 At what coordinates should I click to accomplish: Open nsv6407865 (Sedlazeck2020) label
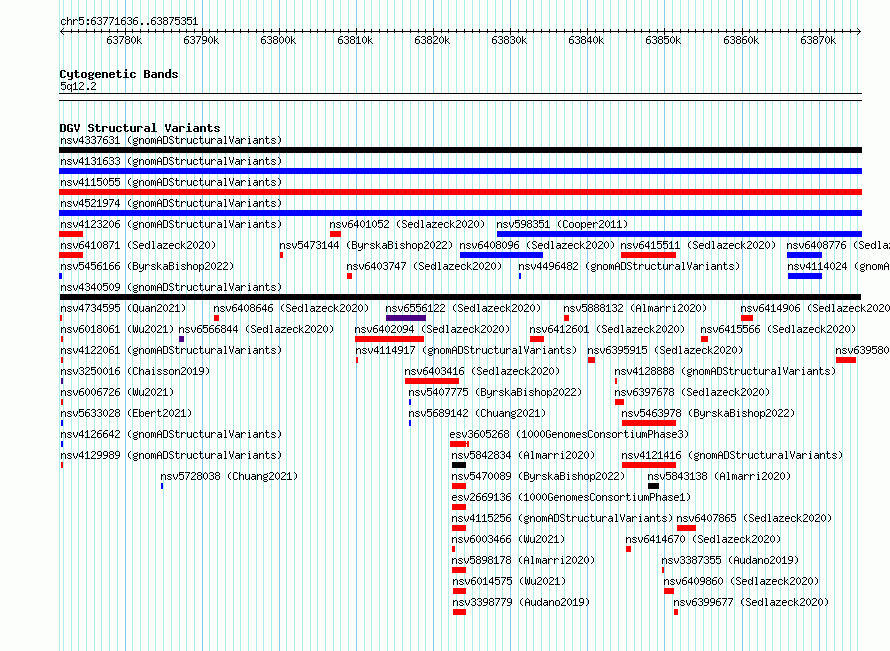coord(754,518)
